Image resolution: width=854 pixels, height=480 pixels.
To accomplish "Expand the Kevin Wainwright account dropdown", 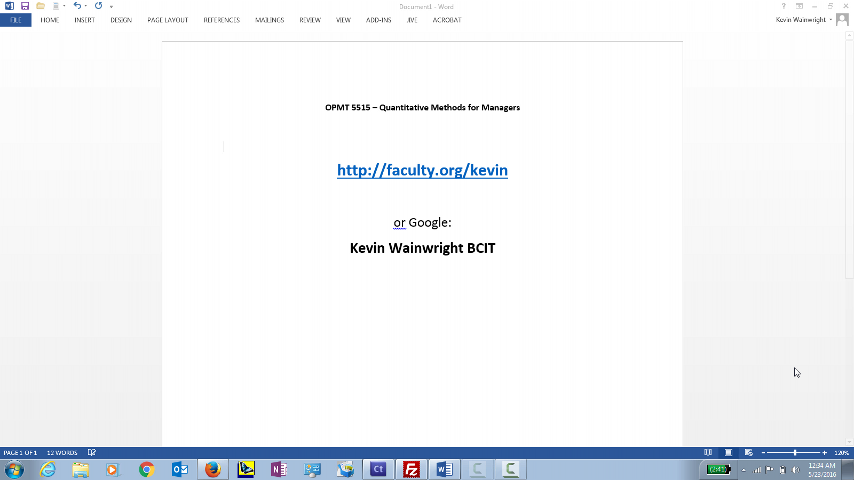I will click(831, 20).
